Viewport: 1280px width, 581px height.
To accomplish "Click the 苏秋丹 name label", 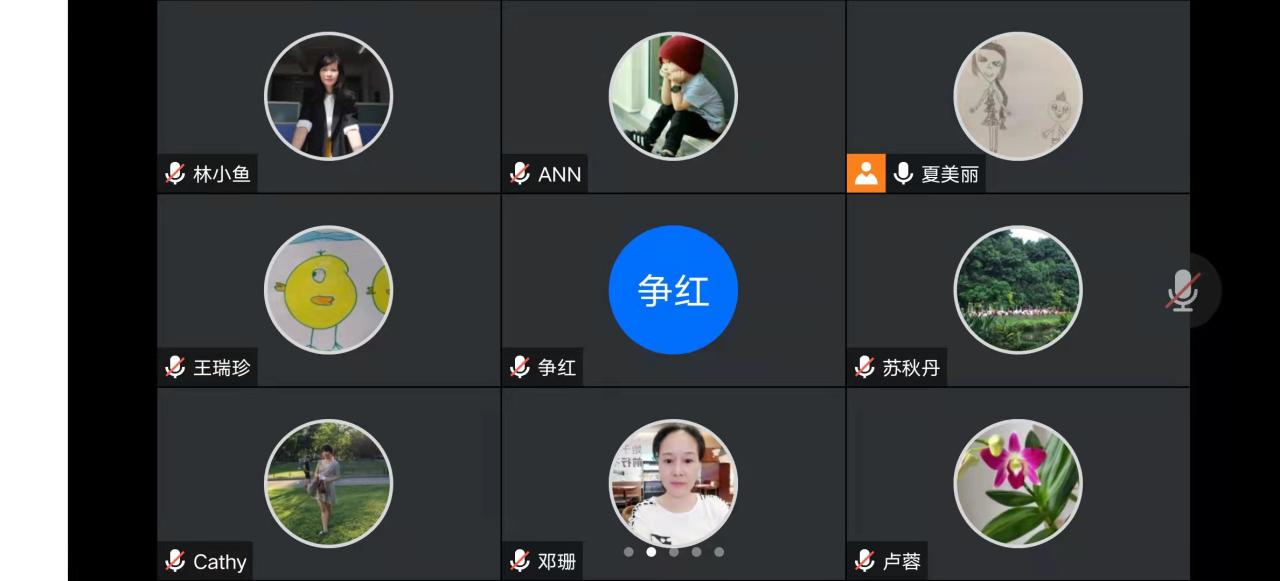I will click(911, 367).
